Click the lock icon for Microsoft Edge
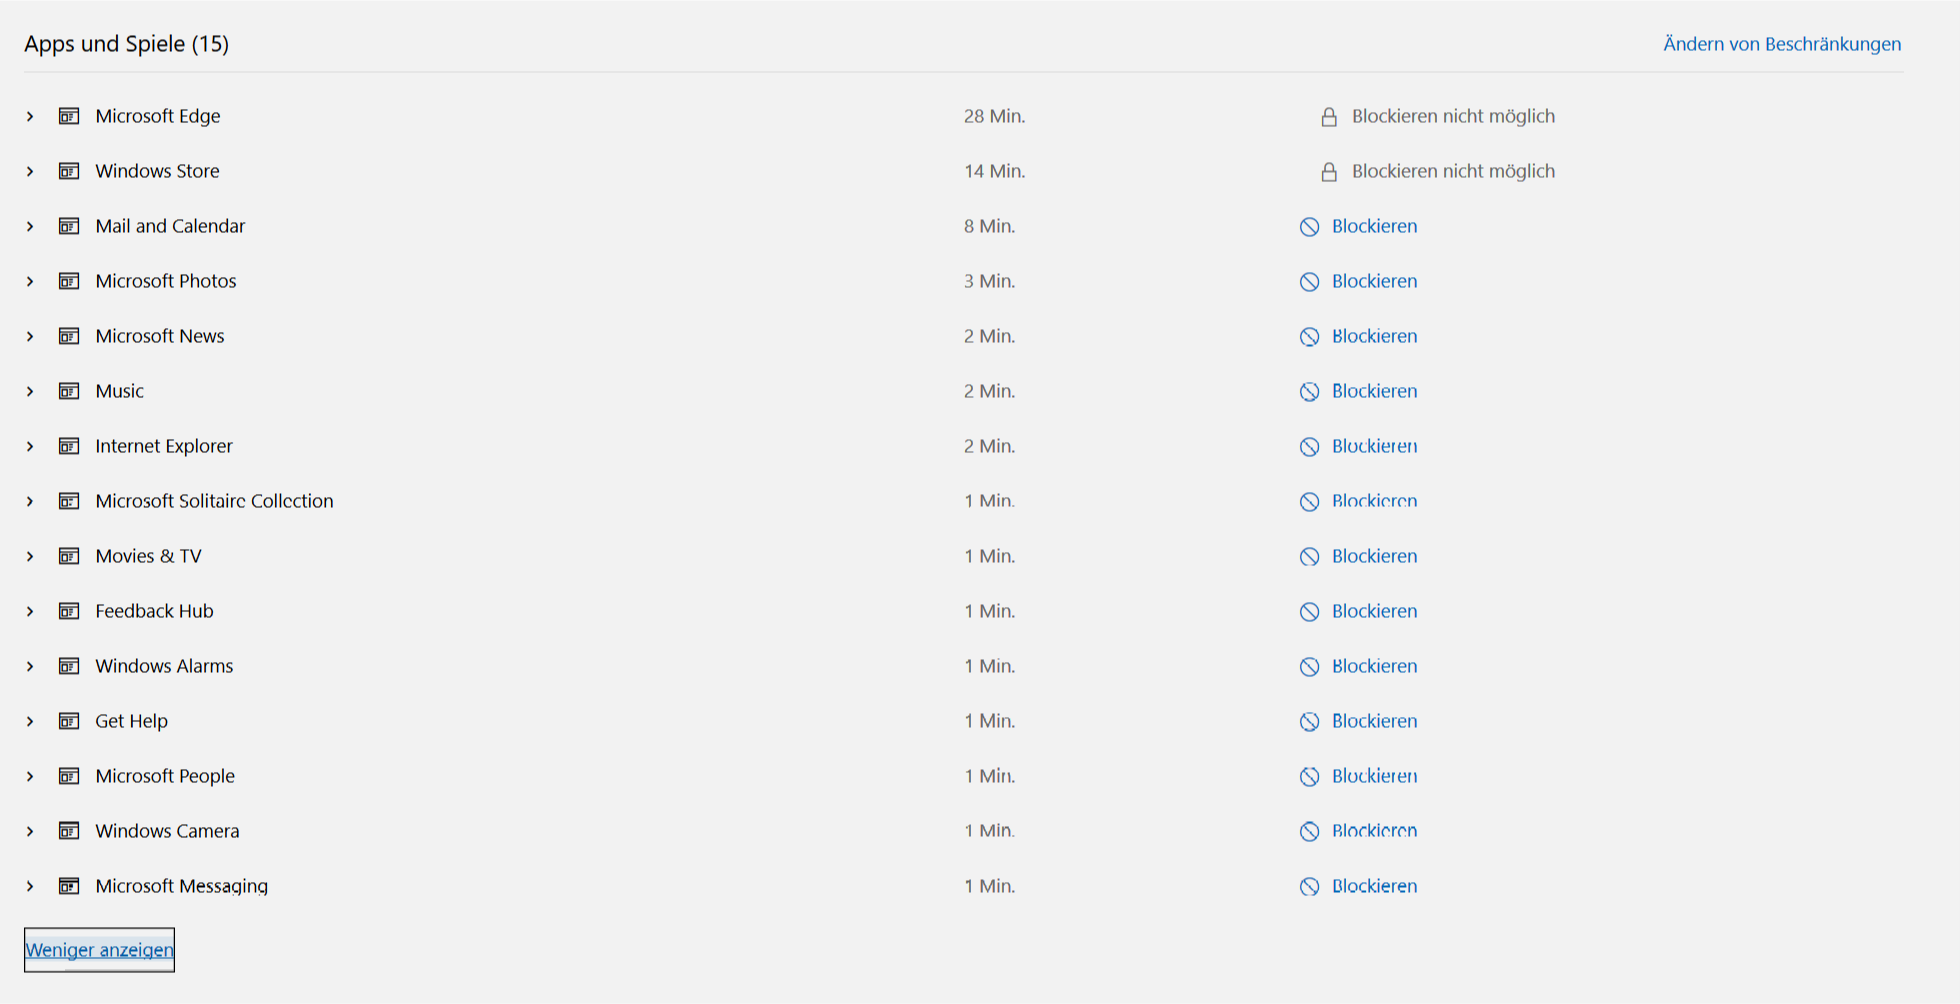The height and width of the screenshot is (1004, 1960). coord(1329,117)
